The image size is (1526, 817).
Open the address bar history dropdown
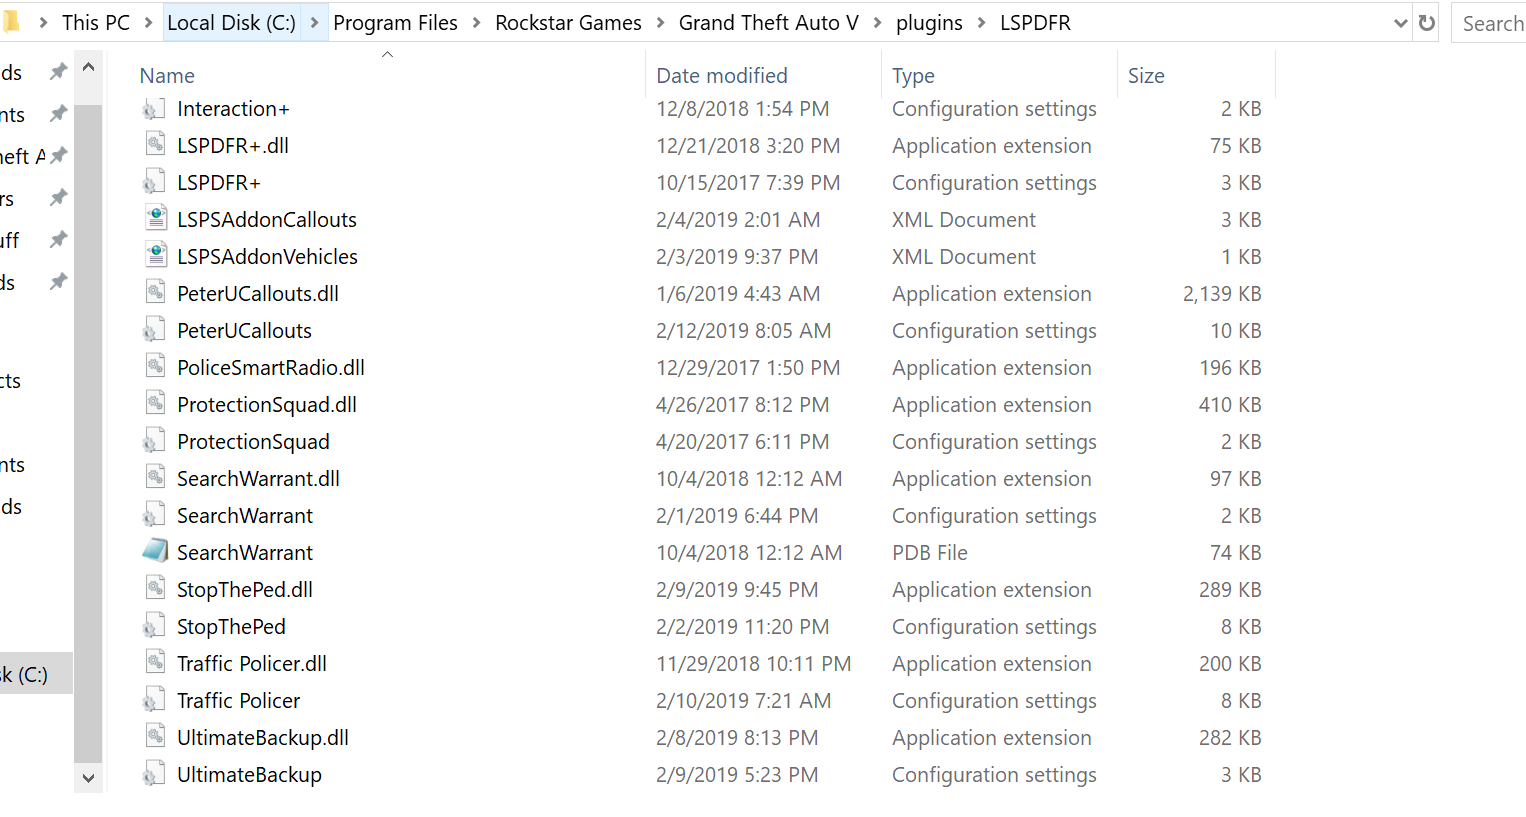point(1400,23)
